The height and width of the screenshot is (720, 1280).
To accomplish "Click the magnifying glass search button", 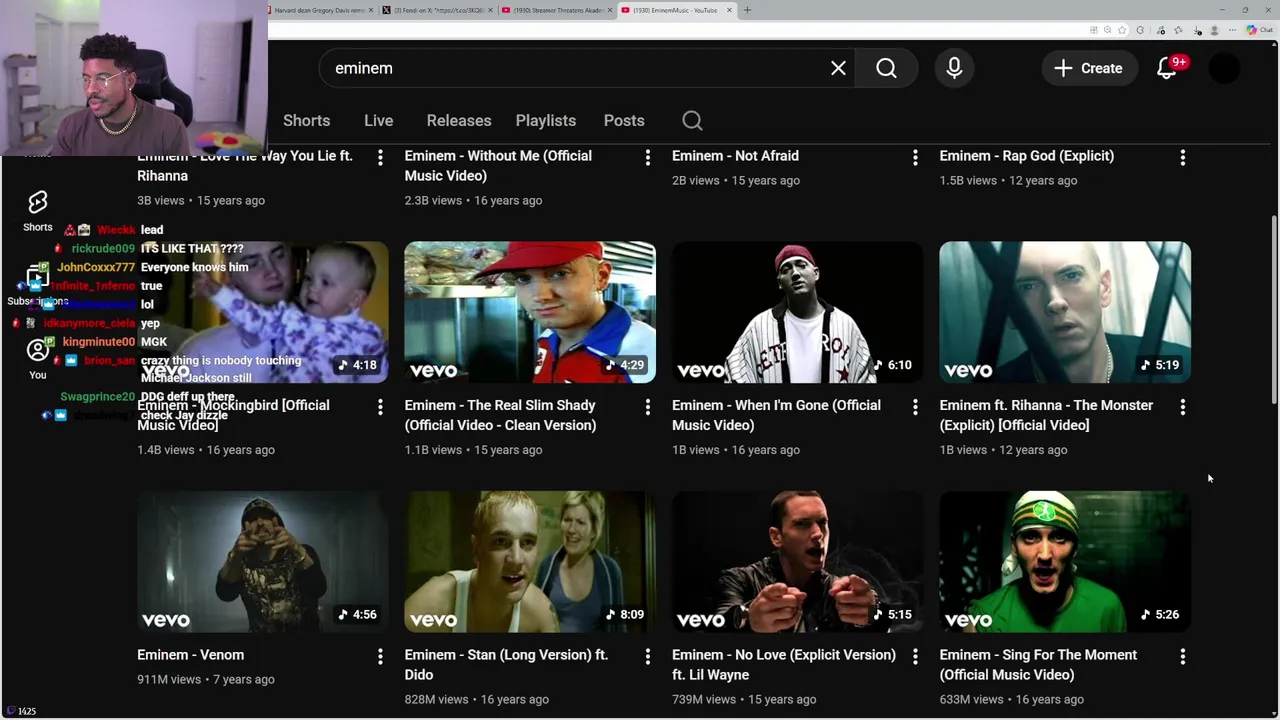I will pyautogui.click(x=887, y=68).
